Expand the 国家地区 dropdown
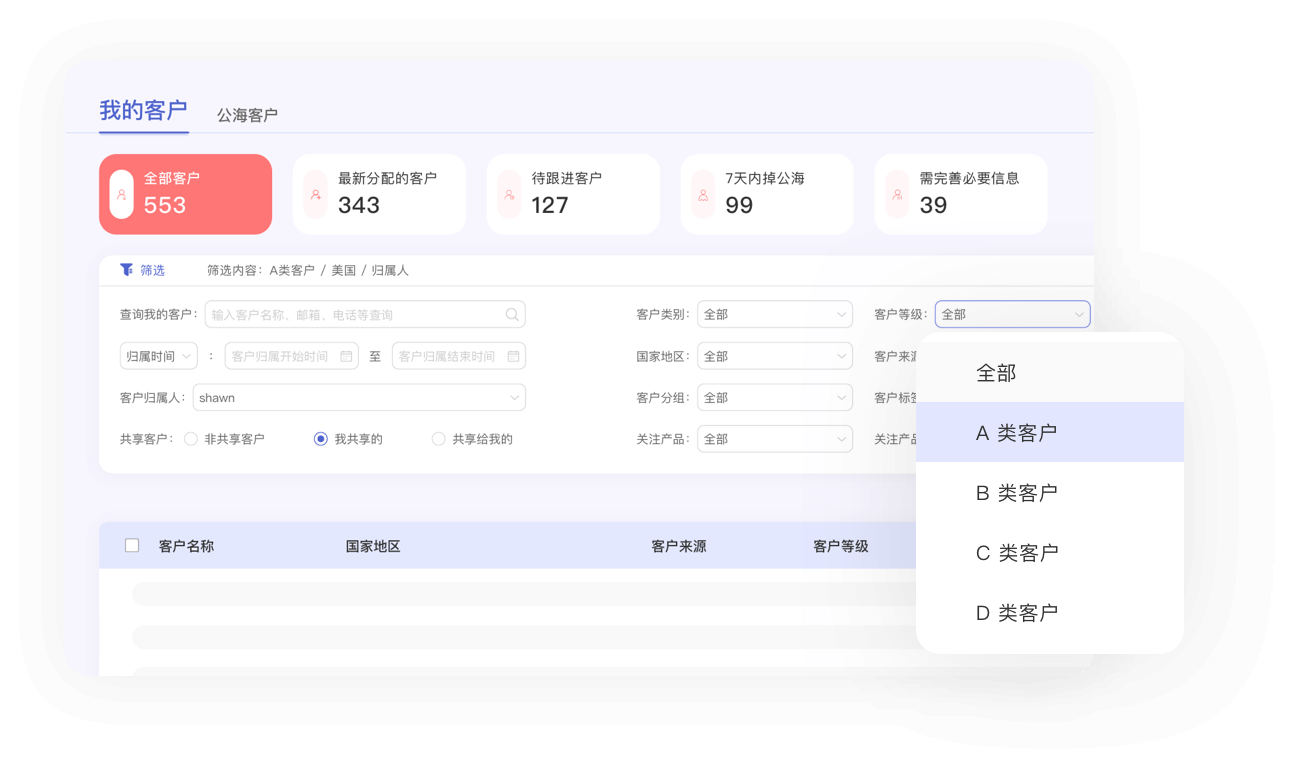1298x772 pixels. tap(774, 357)
